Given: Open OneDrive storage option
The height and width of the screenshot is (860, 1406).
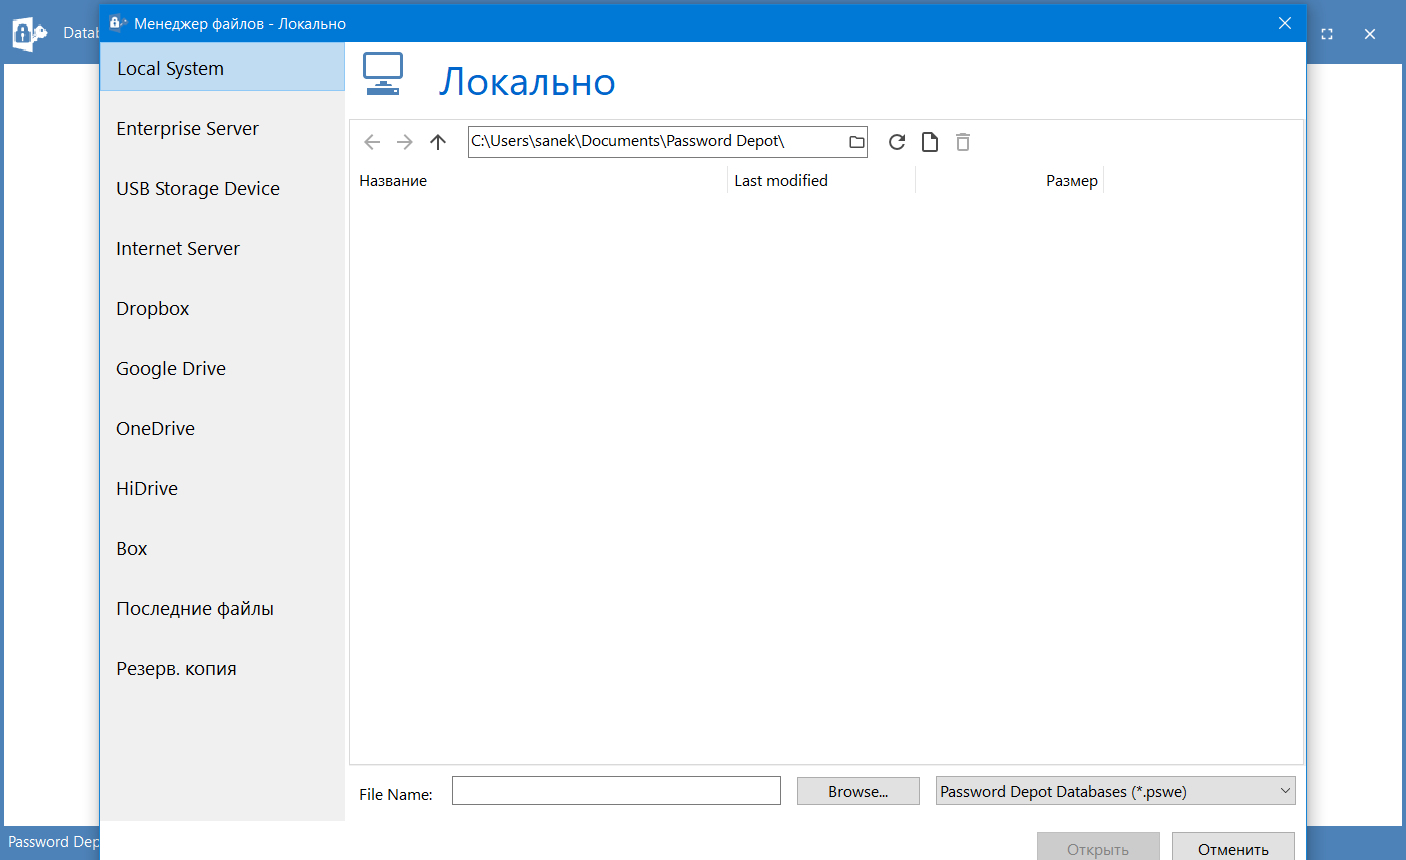Looking at the screenshot, I should pyautogui.click(x=156, y=429).
